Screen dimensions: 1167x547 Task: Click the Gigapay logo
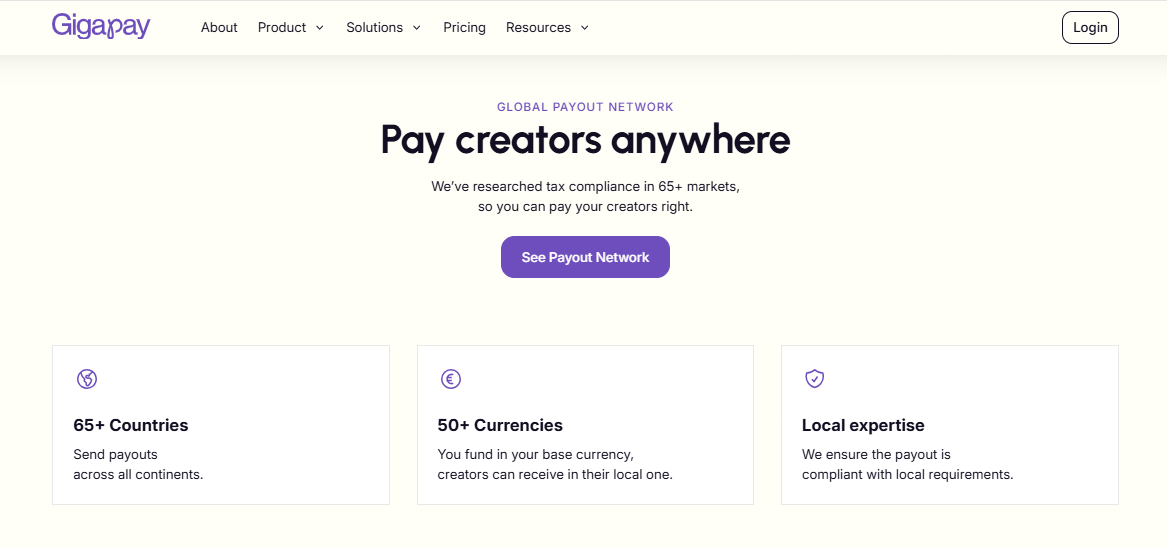[x=101, y=26]
